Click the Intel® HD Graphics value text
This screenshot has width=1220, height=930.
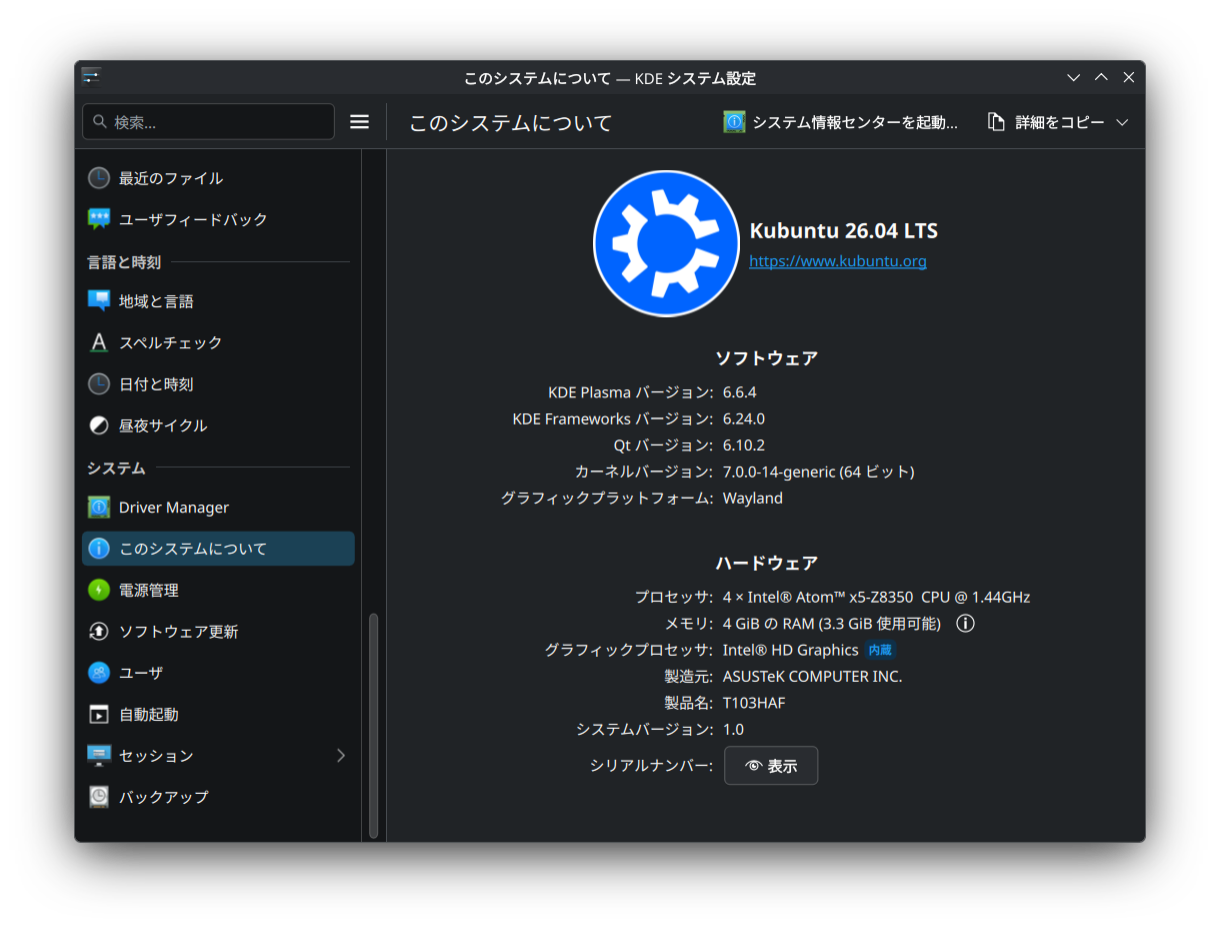791,650
